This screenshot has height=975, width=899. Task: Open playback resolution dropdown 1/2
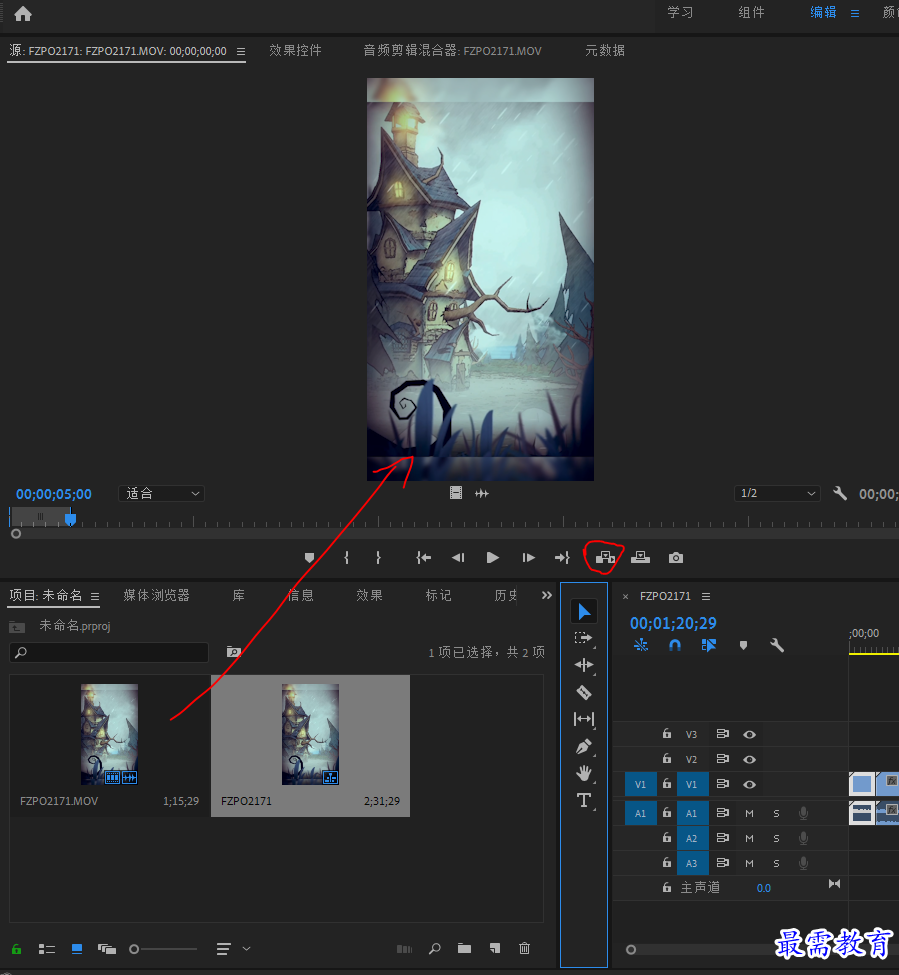(x=777, y=493)
